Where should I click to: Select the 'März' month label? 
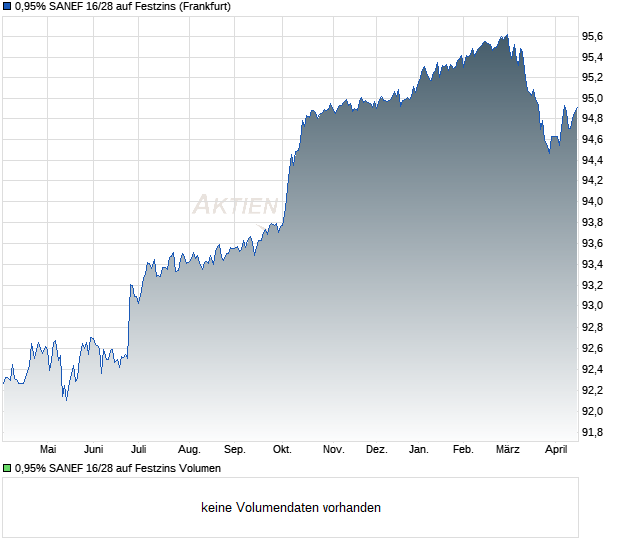(x=507, y=449)
